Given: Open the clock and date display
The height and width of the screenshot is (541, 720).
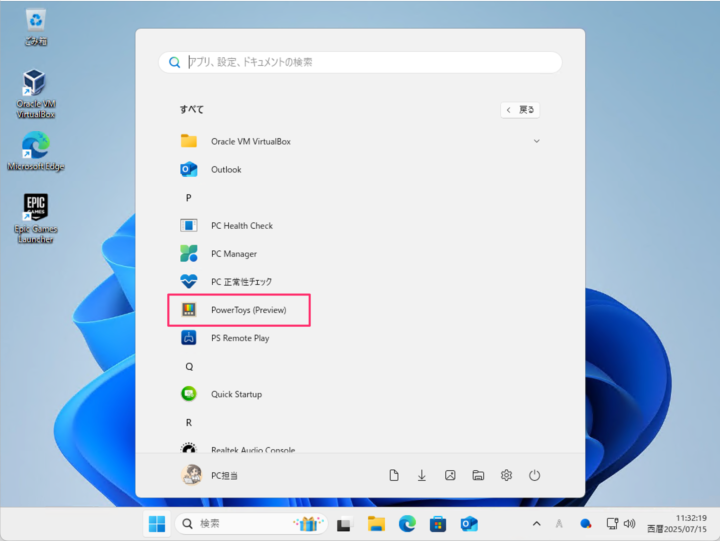Looking at the screenshot, I should pyautogui.click(x=677, y=524).
